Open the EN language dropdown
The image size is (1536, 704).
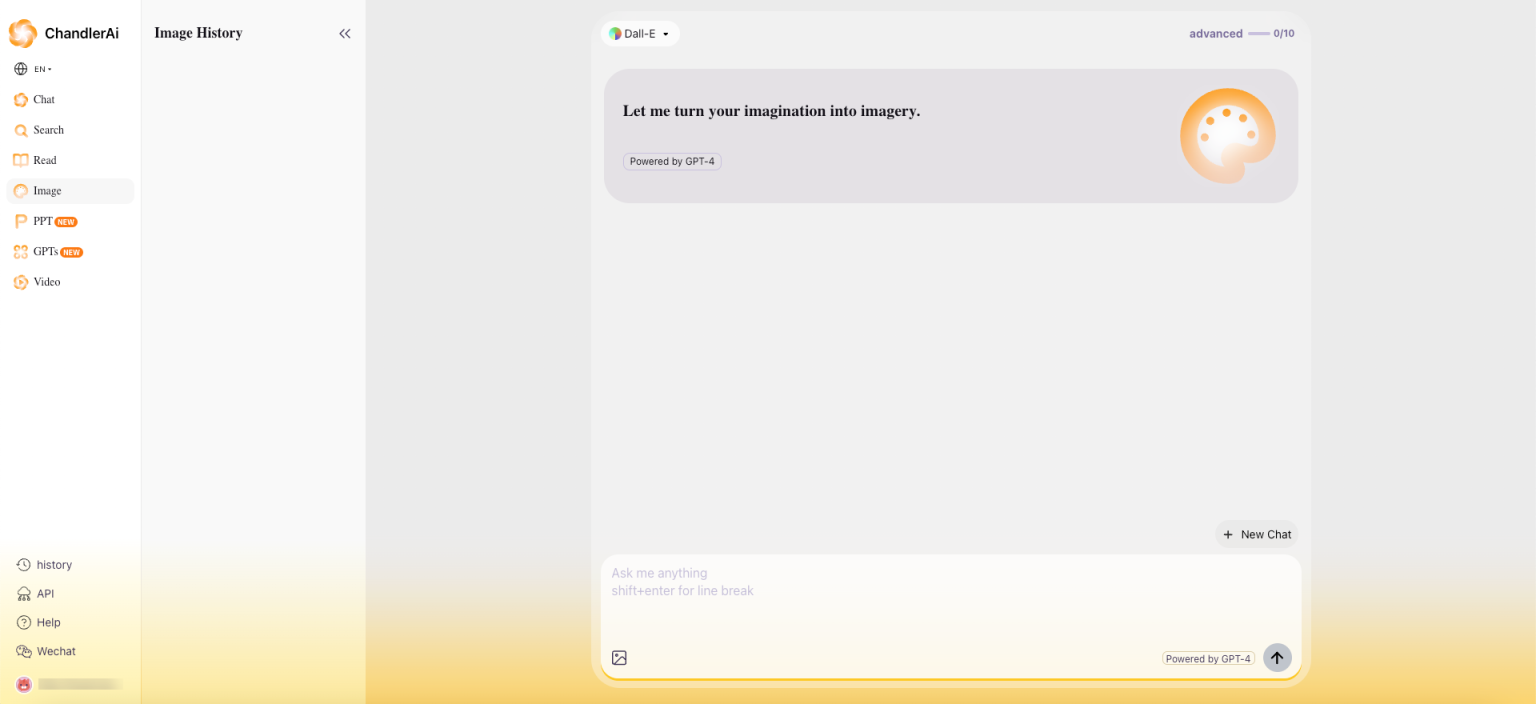(33, 69)
